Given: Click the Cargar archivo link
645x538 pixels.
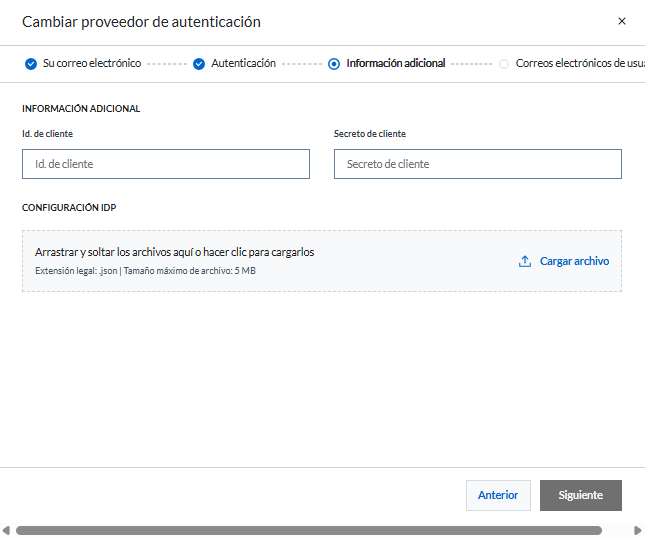Looking at the screenshot, I should (574, 261).
